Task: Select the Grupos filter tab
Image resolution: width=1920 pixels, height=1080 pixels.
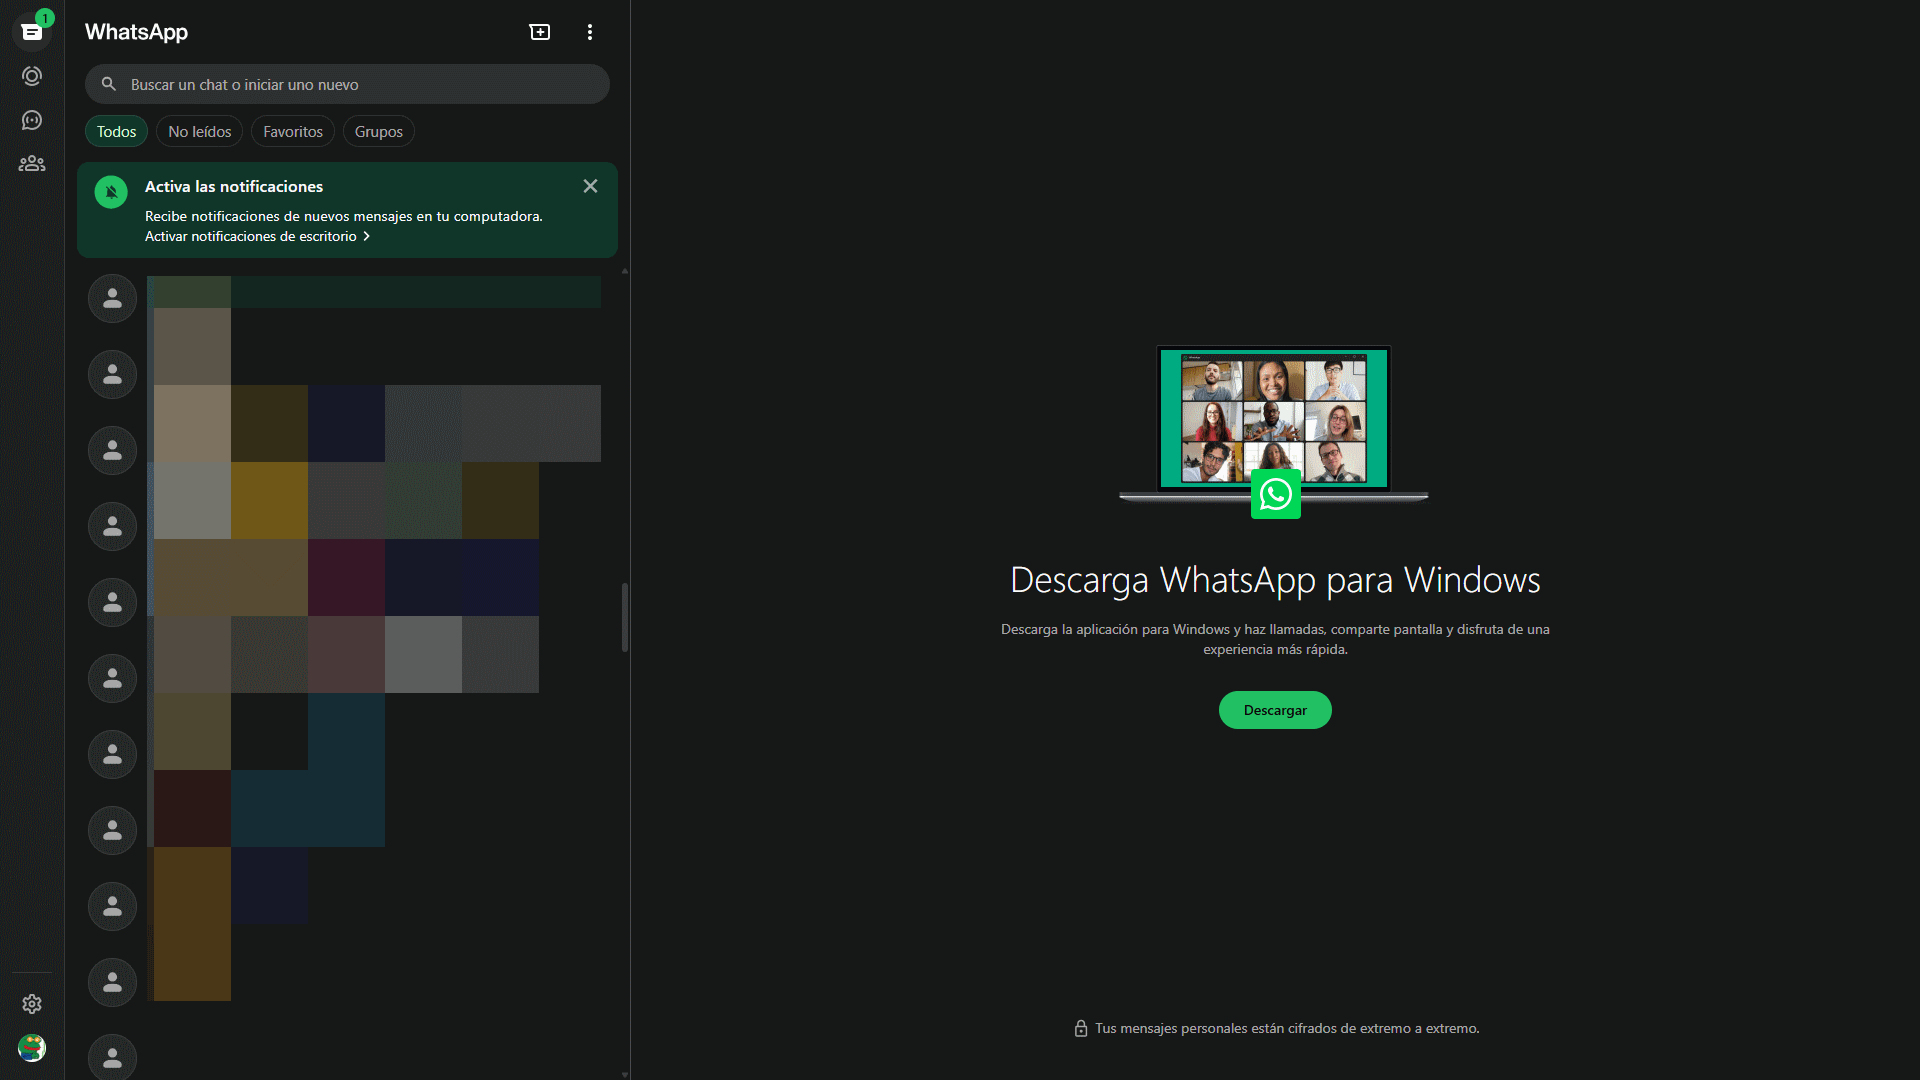Action: [x=379, y=131]
